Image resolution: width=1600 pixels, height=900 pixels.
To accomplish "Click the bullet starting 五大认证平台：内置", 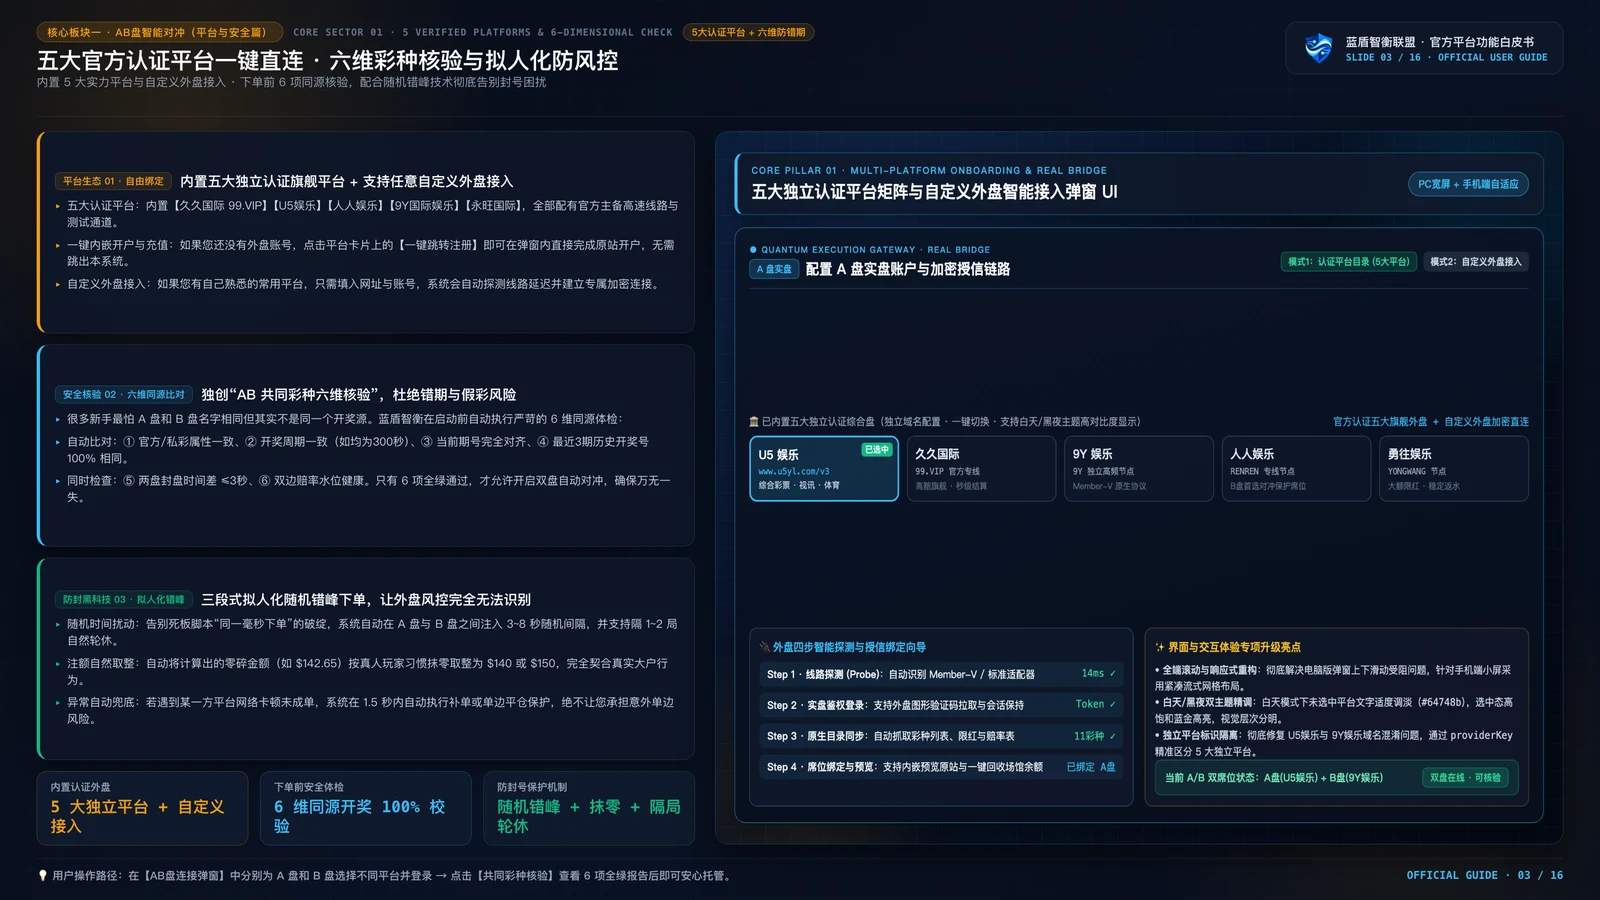I will click(372, 213).
